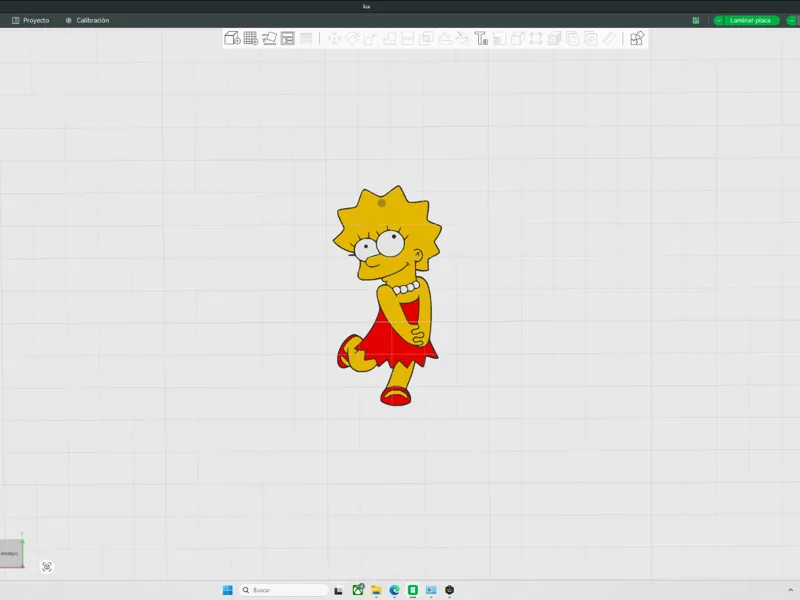
Task: Click the Buscar search box in taskbar
Action: coord(284,590)
